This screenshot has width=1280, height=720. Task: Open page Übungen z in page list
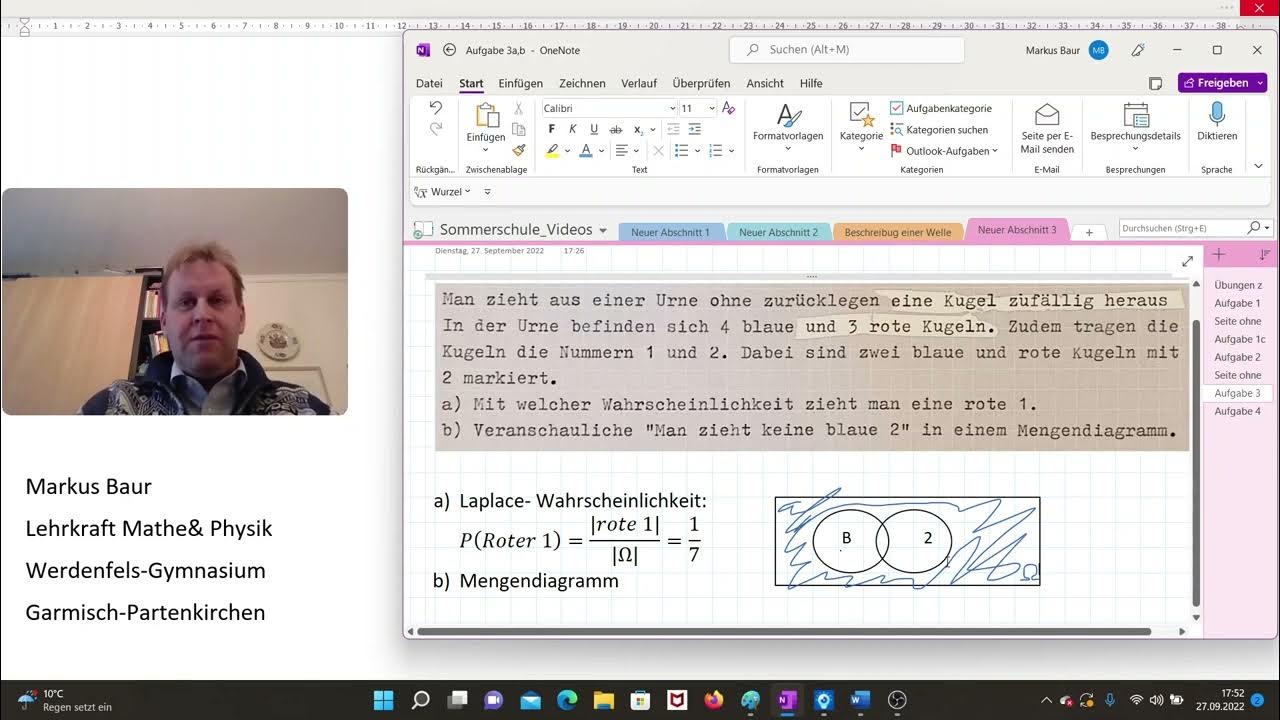click(1238, 285)
